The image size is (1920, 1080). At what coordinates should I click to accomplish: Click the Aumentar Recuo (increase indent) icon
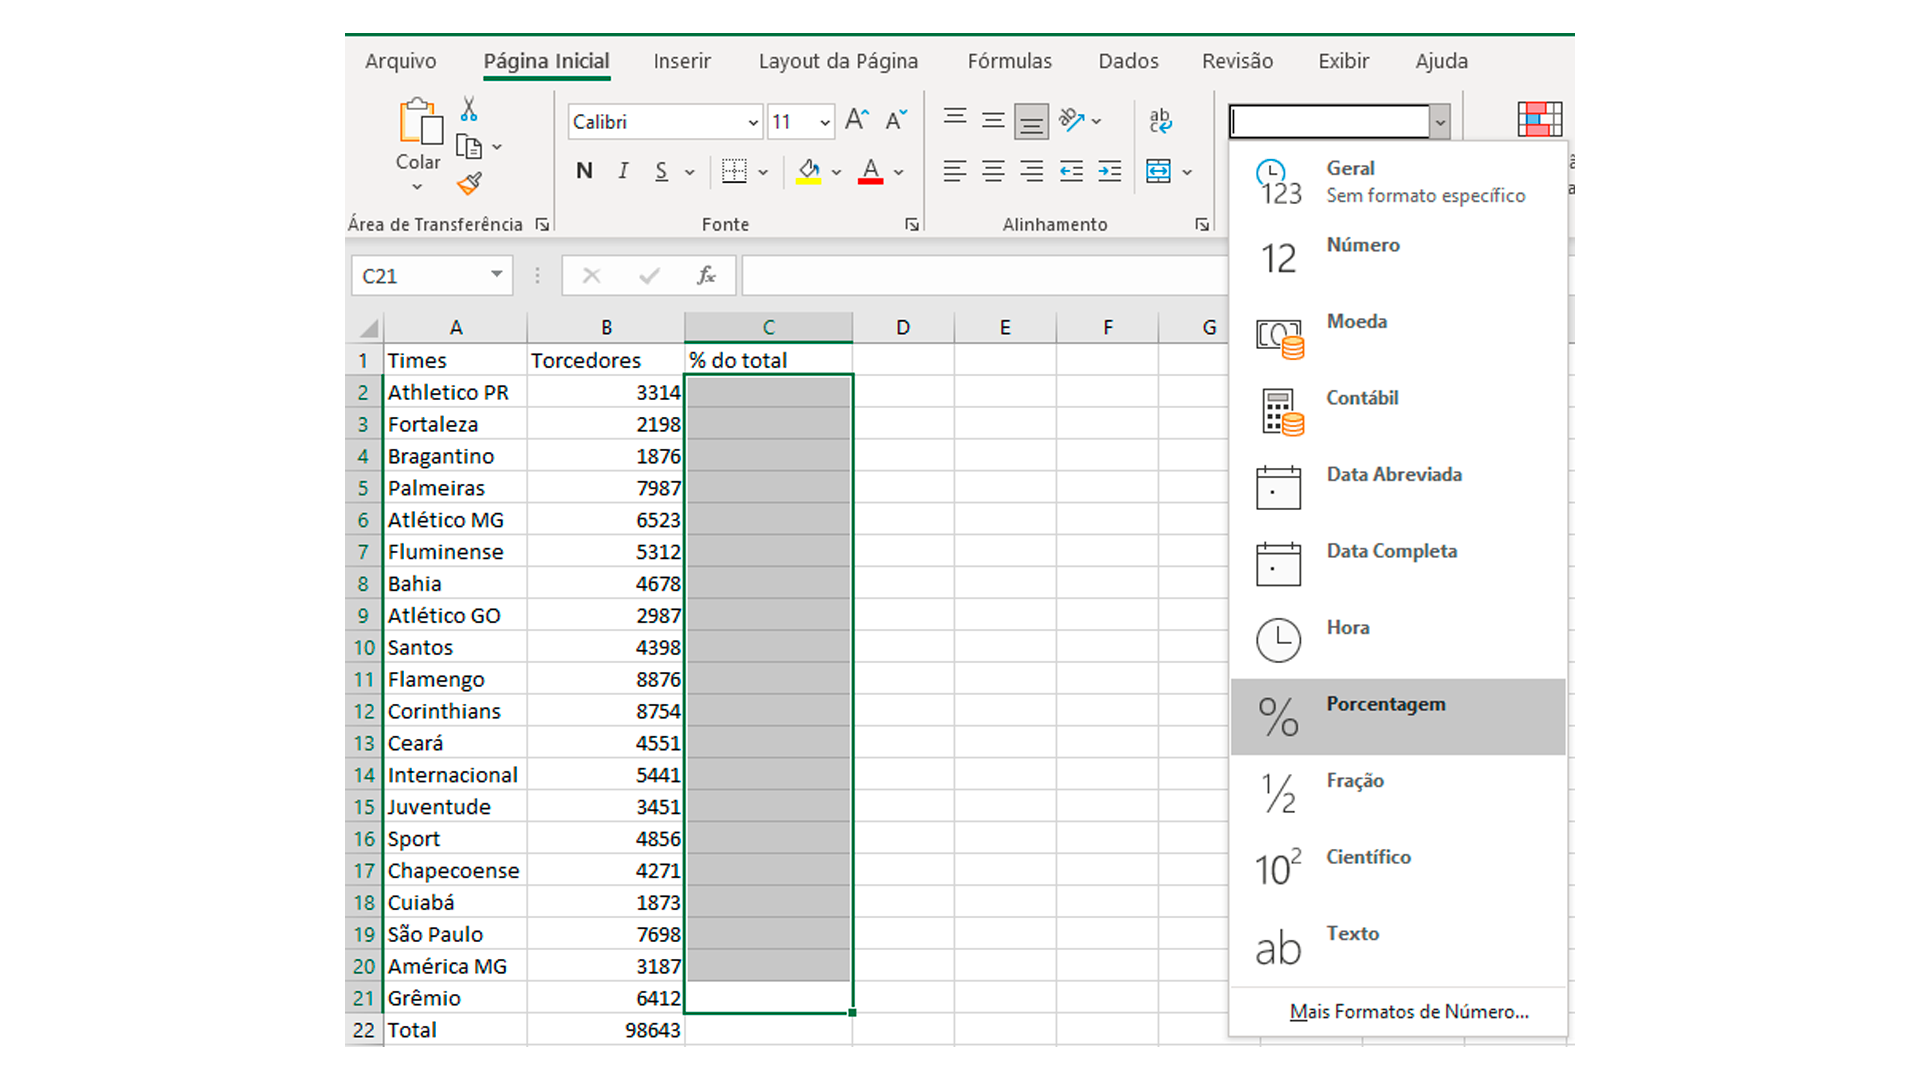[1109, 171]
